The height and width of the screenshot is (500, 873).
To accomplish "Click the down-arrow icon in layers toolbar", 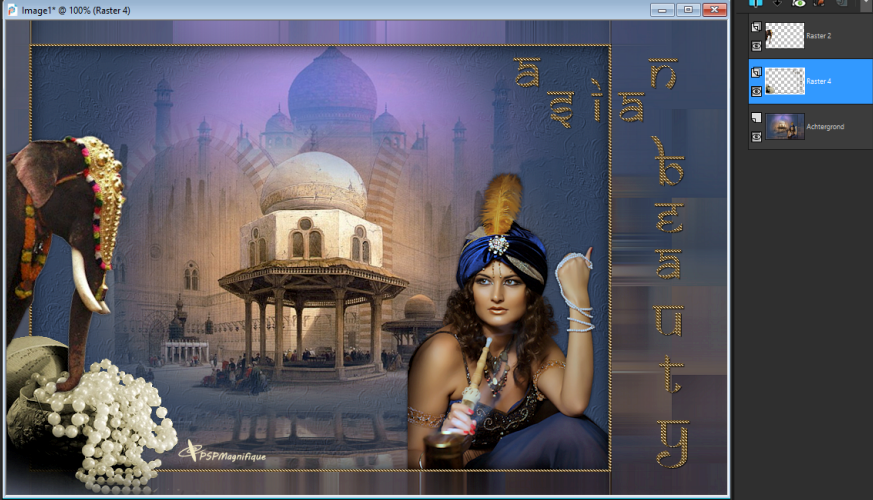I will [x=776, y=4].
